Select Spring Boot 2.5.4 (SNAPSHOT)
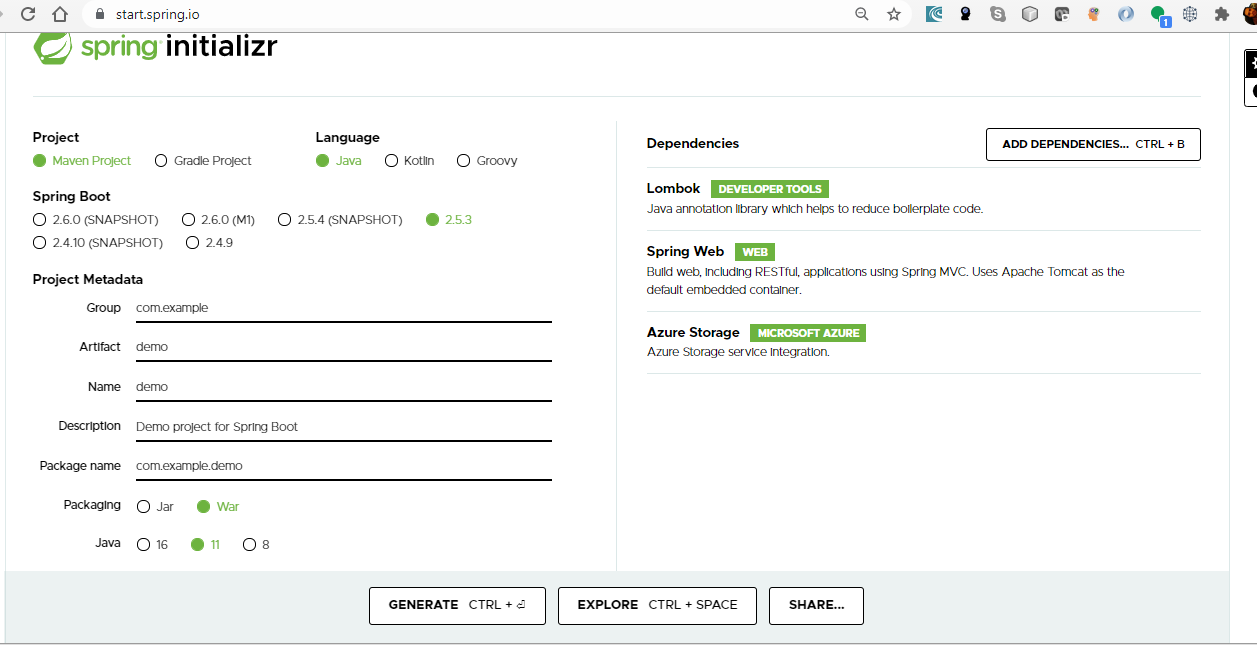The height and width of the screenshot is (645, 1257). pos(340,219)
